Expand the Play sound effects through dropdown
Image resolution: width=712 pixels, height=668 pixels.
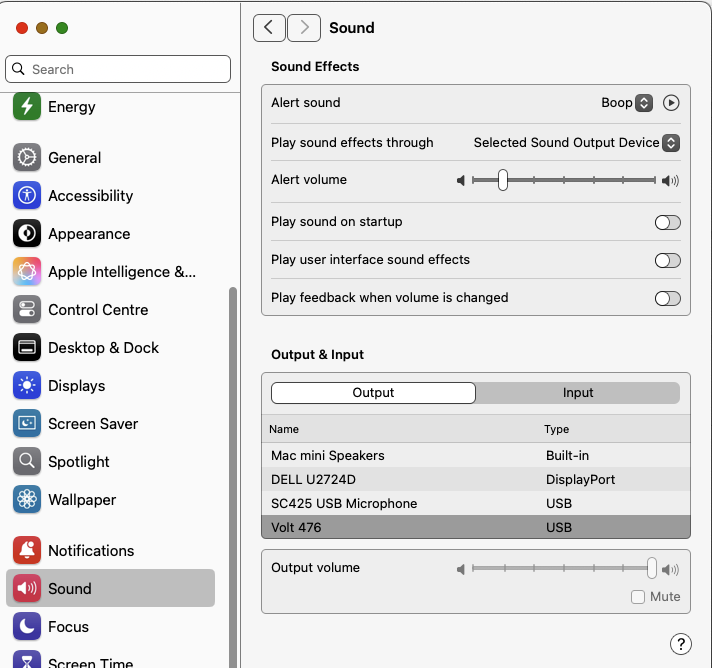671,143
